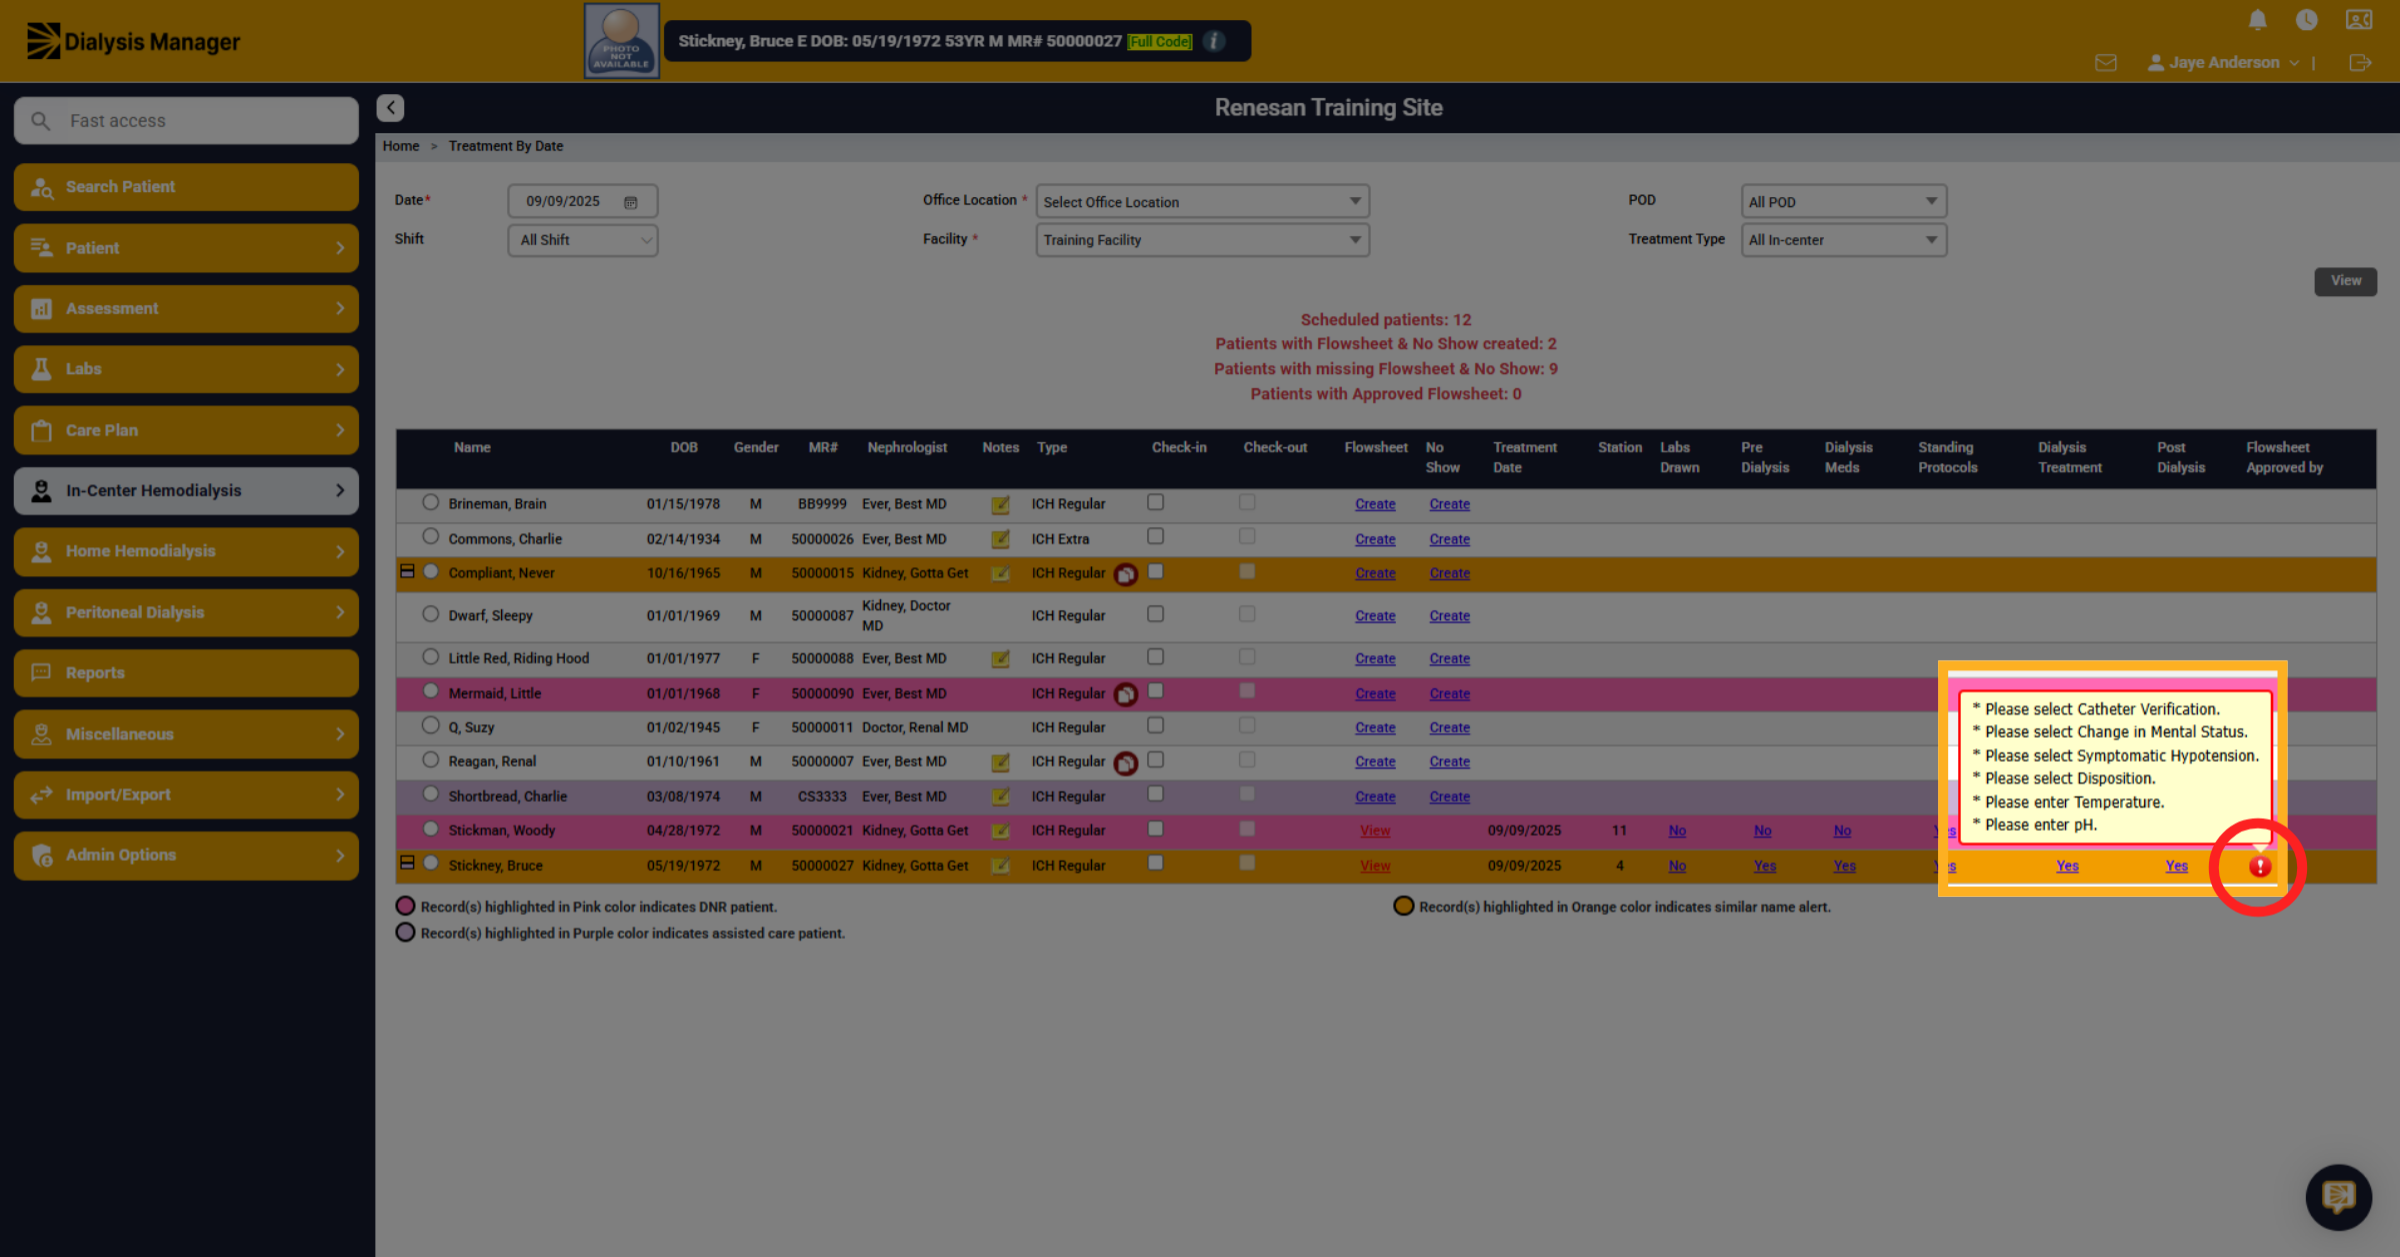Expand the Patient sidebar menu
This screenshot has width=2400, height=1257.
[186, 248]
